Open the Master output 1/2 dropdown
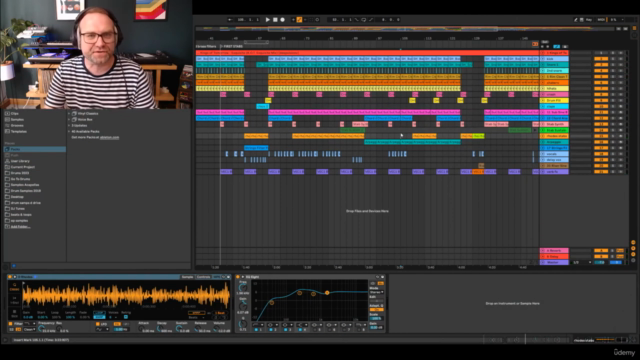The height and width of the screenshot is (360, 640). (582, 262)
